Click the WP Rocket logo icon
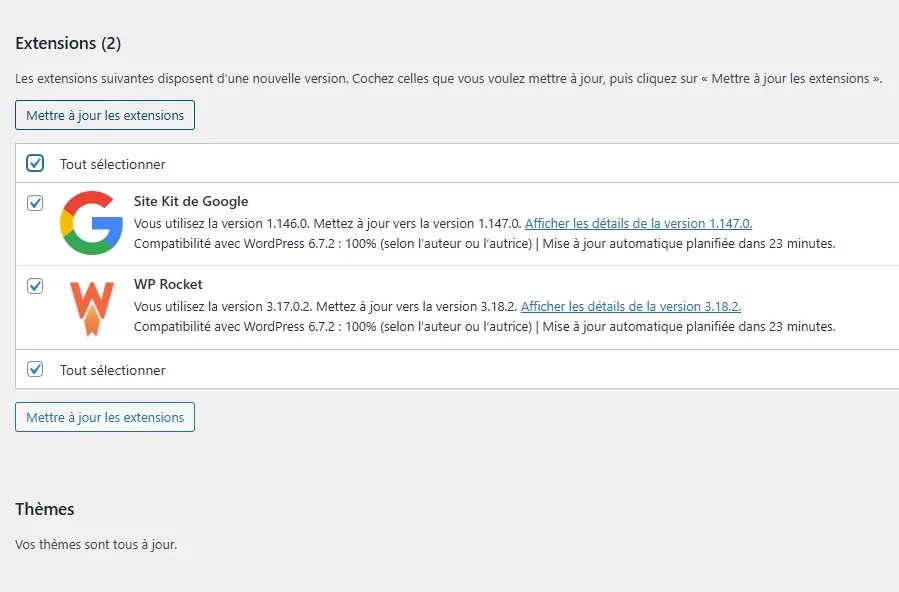Image resolution: width=899 pixels, height=592 pixels. [91, 307]
